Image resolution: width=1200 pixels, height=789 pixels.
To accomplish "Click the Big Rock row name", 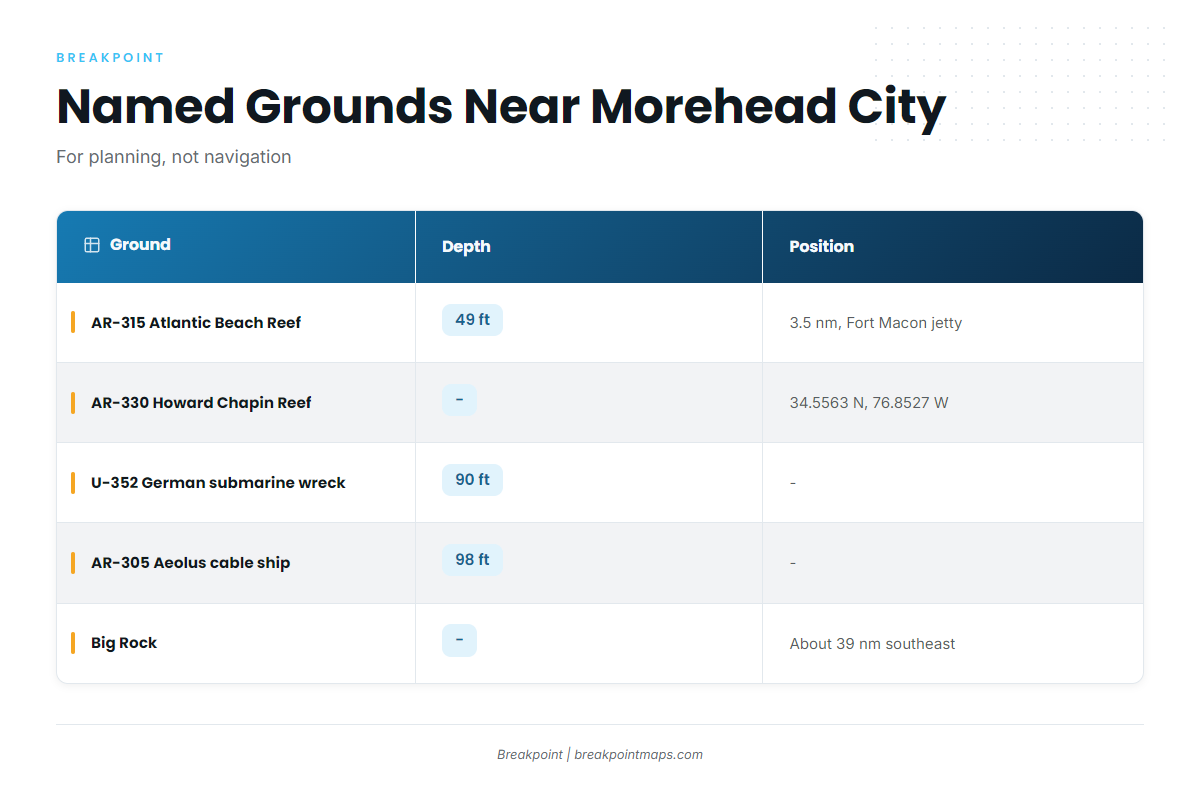I will 124,643.
